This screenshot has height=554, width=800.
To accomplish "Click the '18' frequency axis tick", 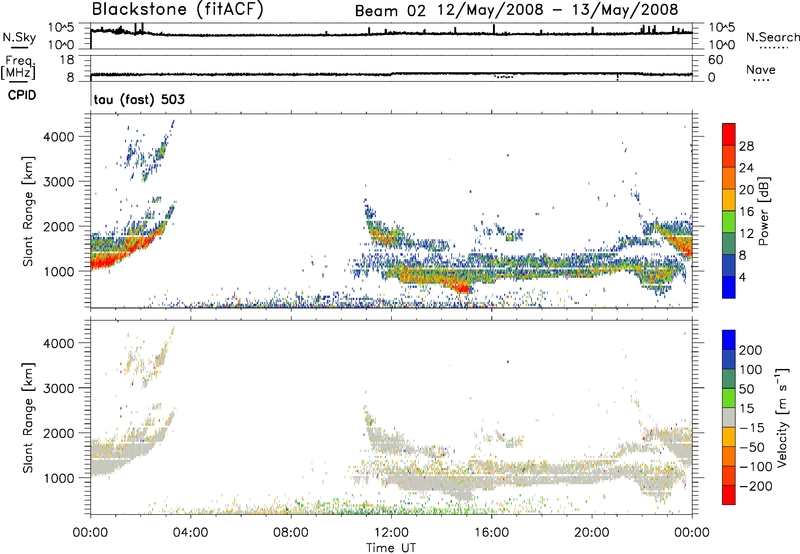I will pos(67,60).
